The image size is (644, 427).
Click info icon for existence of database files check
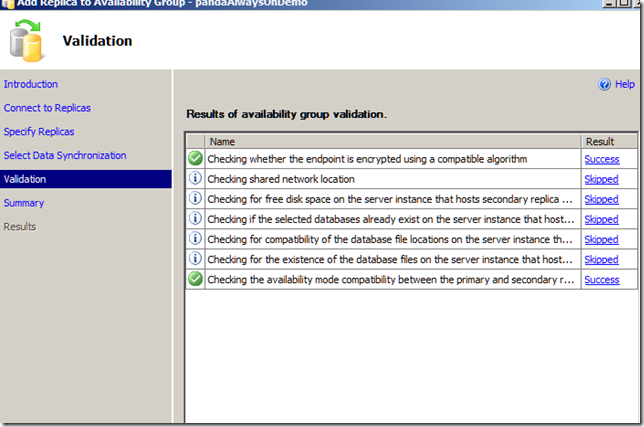pos(196,259)
